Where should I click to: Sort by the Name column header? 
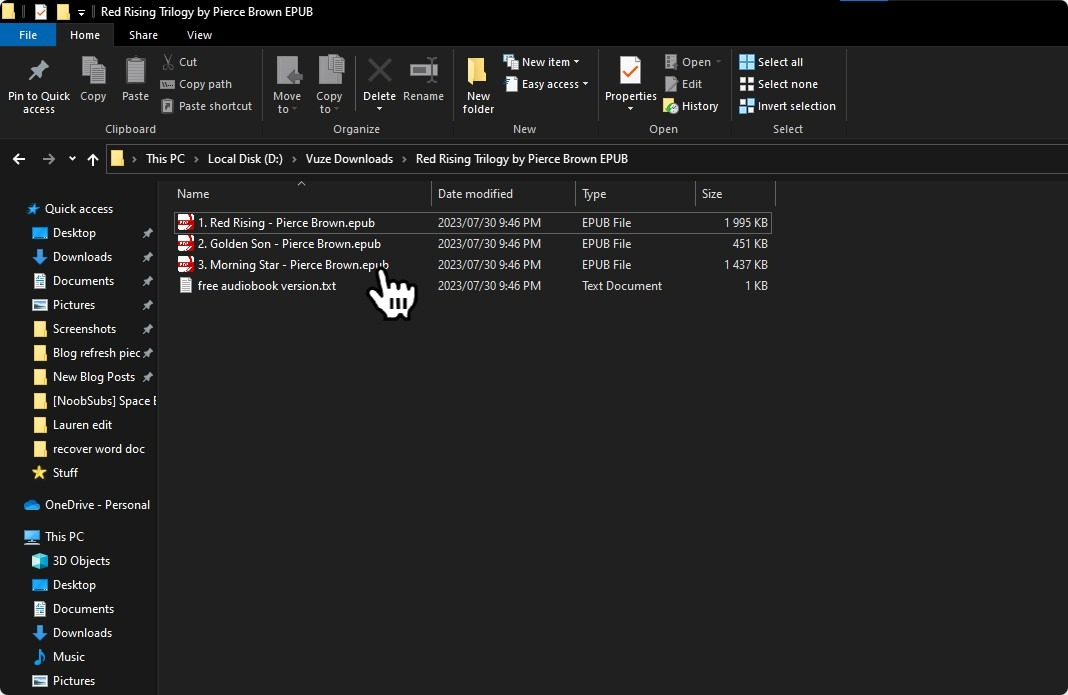[x=301, y=194]
